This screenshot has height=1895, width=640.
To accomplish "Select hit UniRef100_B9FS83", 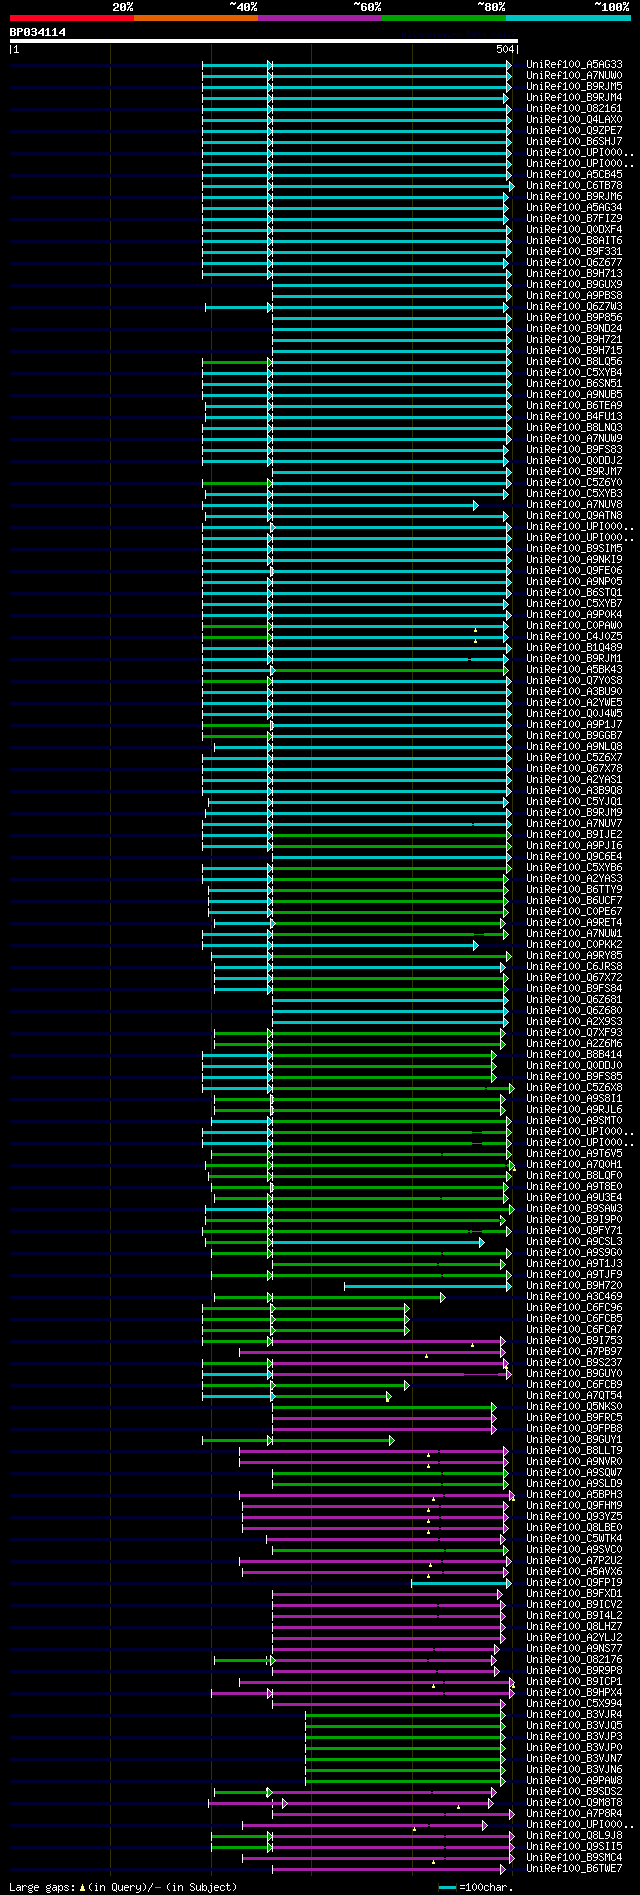I will (574, 450).
